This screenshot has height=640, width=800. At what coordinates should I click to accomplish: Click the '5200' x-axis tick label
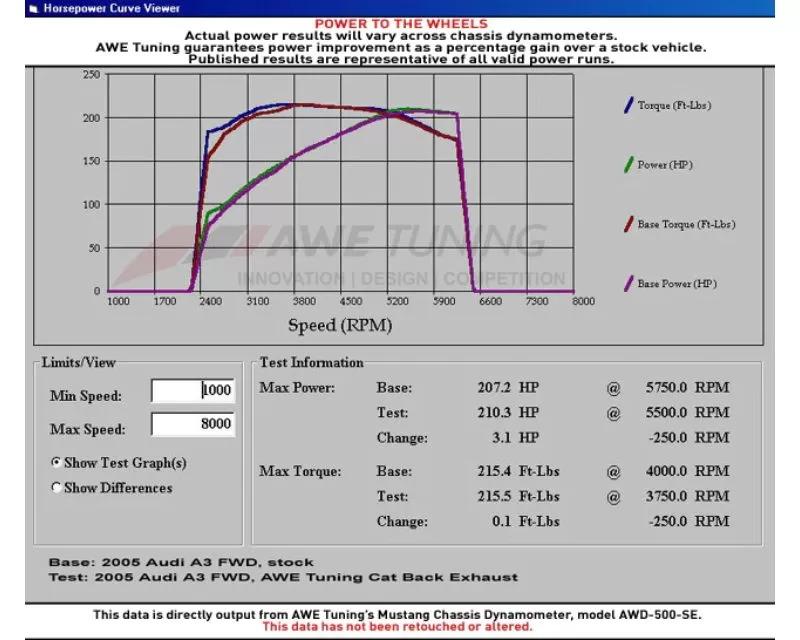(397, 302)
